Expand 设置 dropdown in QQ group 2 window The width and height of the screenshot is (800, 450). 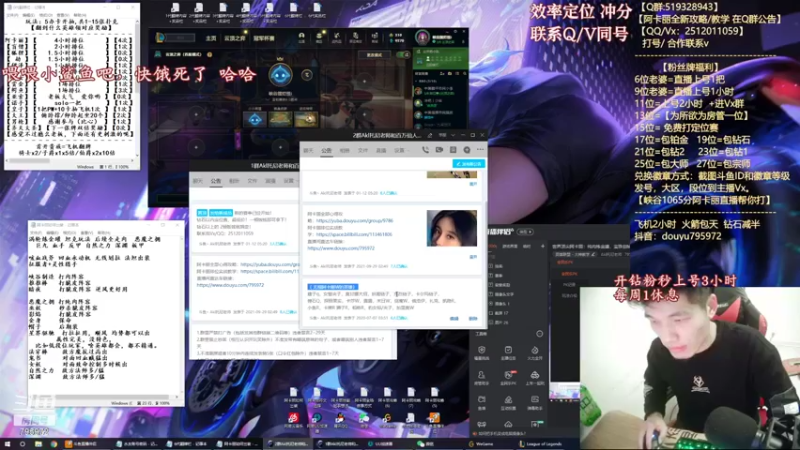pyautogui.click(x=401, y=151)
